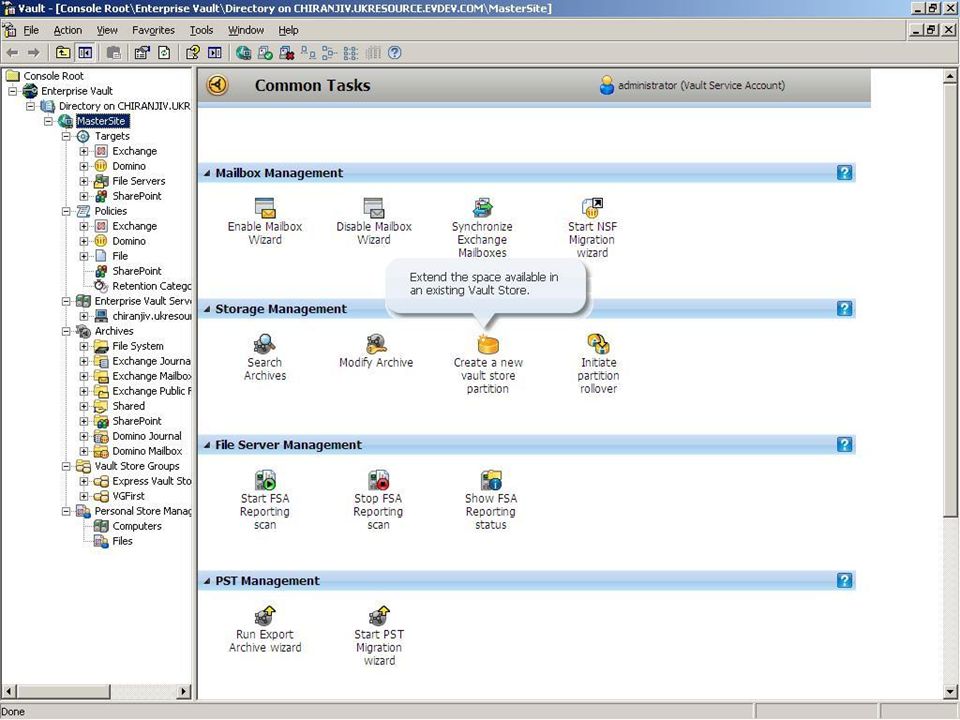The height and width of the screenshot is (720, 960).
Task: Select Domino Mailbox archives node
Action: pos(147,451)
